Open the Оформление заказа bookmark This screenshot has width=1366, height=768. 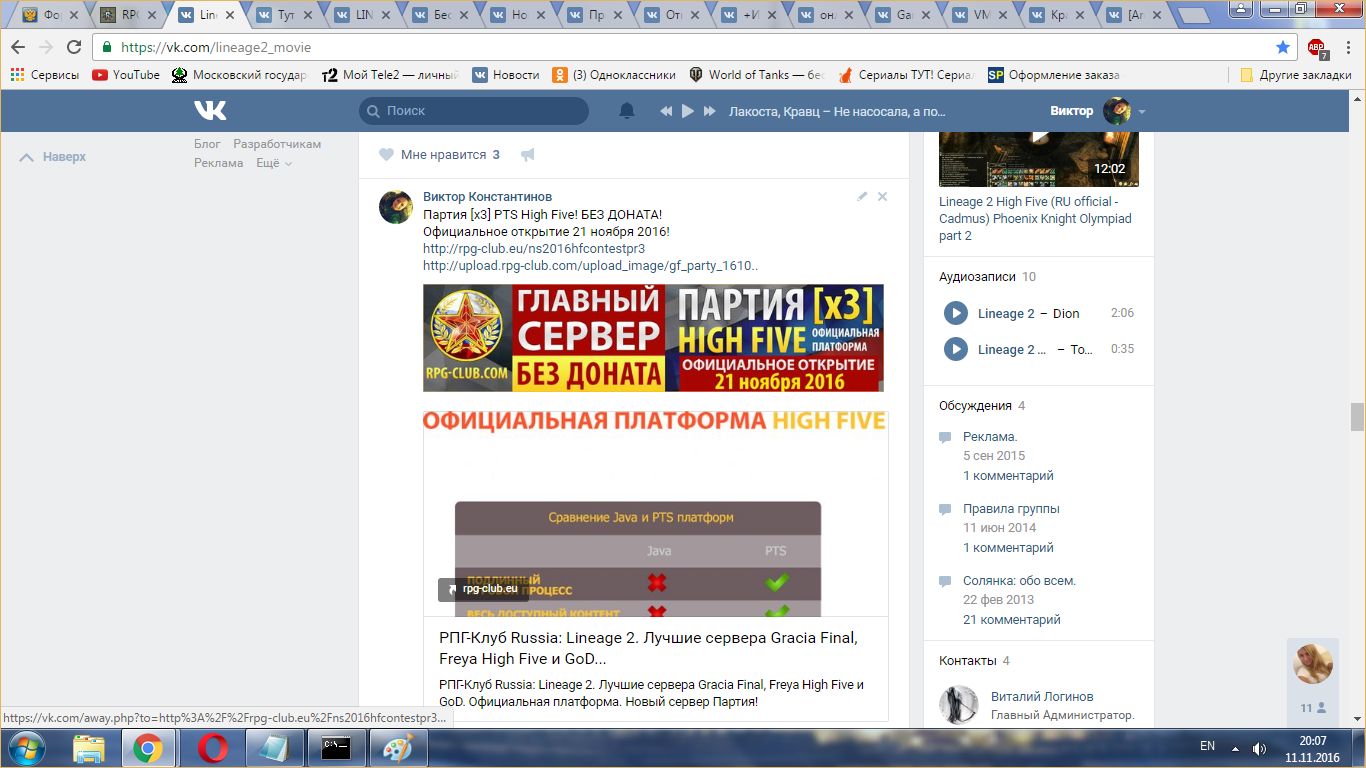click(1054, 75)
